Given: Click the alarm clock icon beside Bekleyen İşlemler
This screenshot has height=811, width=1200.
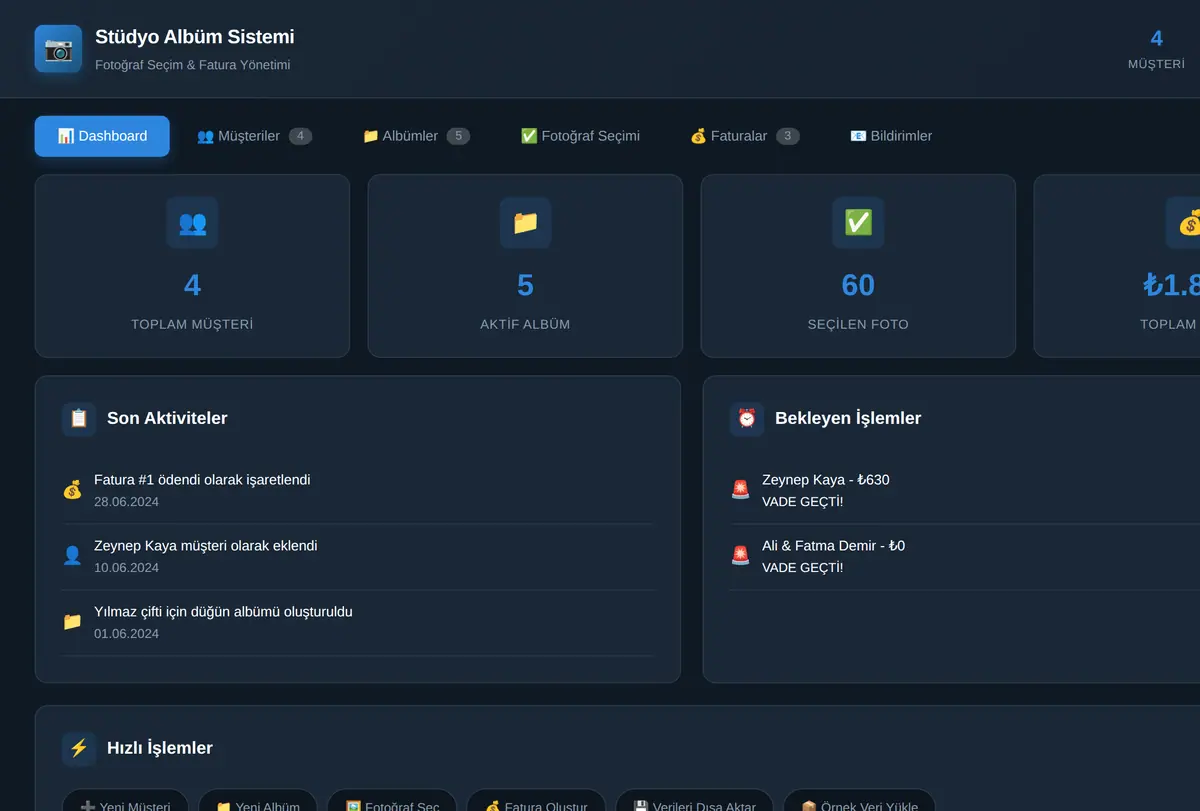Looking at the screenshot, I should 747,419.
